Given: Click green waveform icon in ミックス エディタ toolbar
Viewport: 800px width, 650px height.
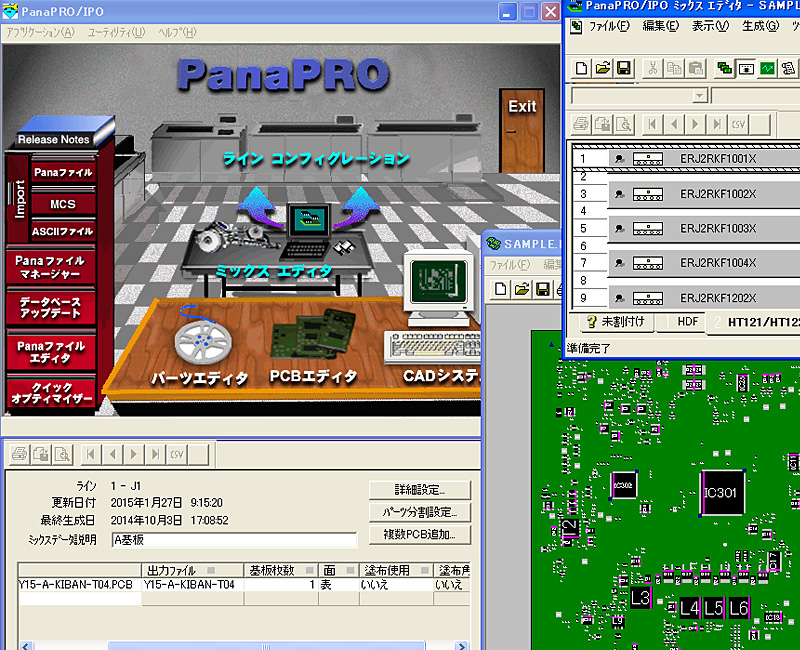Looking at the screenshot, I should pos(767,68).
